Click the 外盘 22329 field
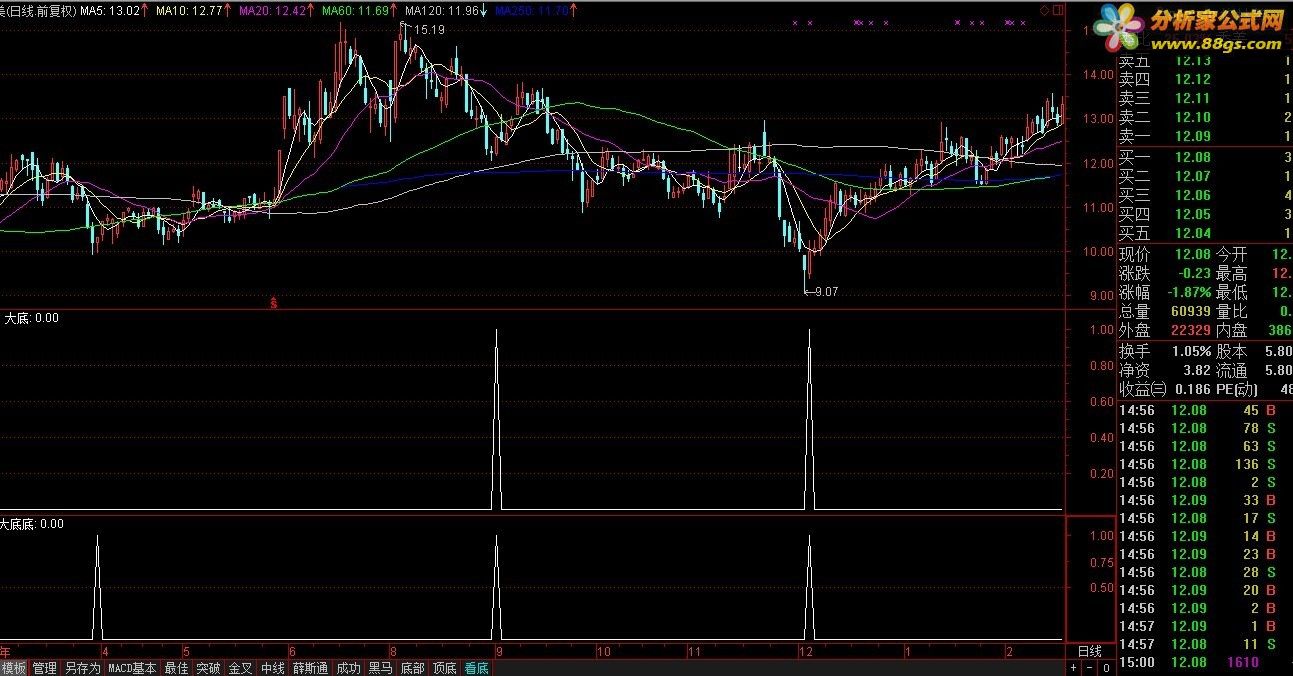Viewport: 1293px width, 676px height. pos(1164,330)
